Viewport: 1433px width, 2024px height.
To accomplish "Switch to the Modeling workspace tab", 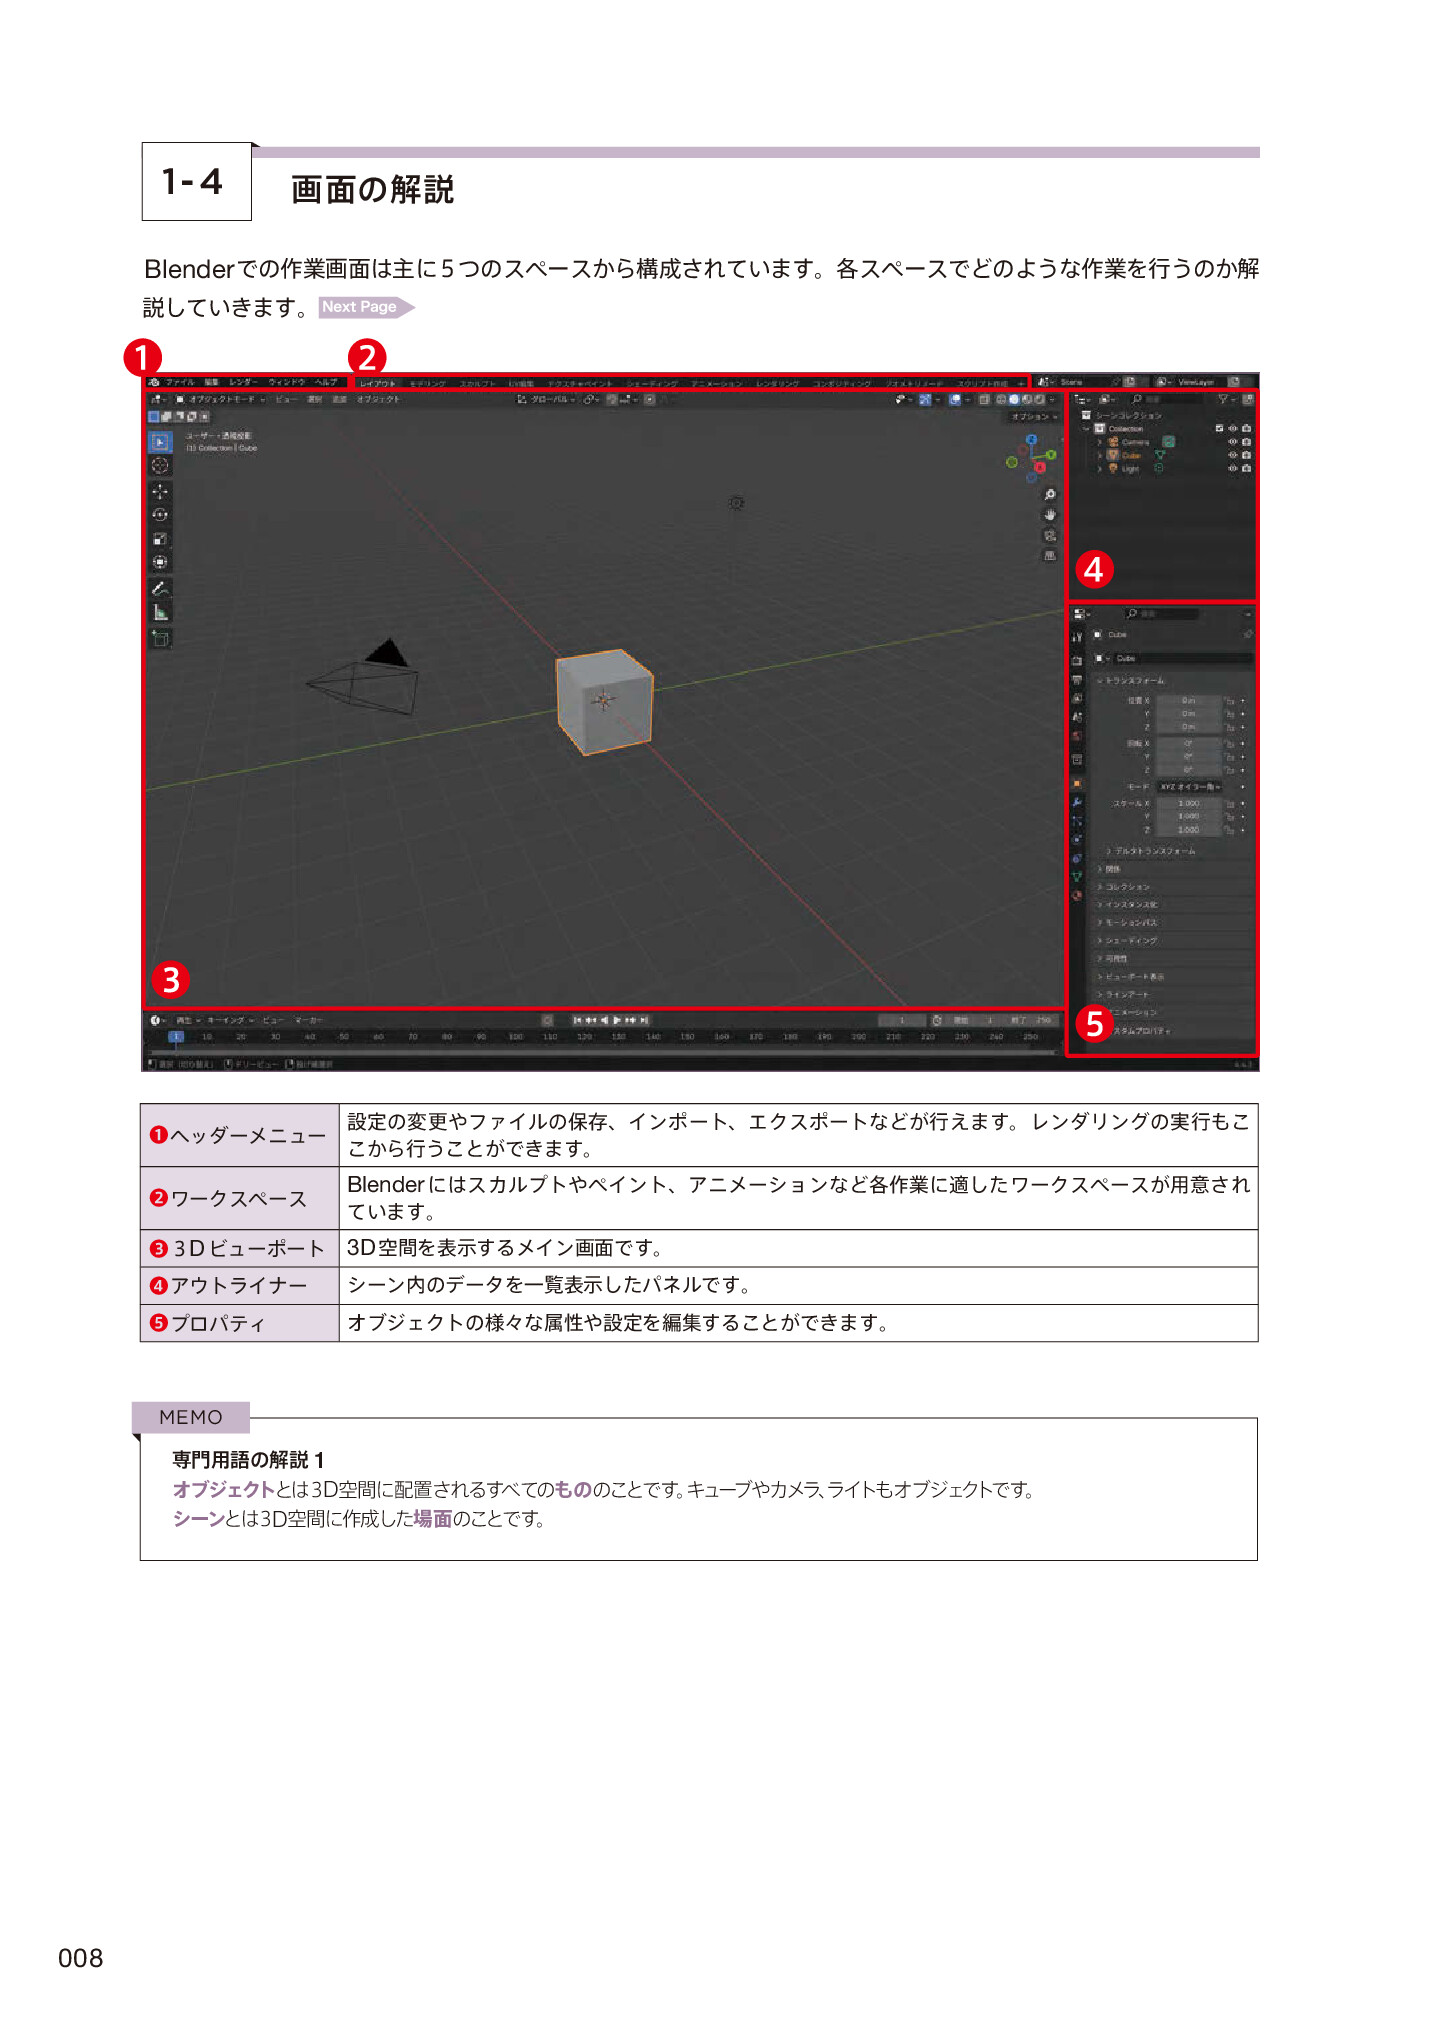I will [x=427, y=383].
